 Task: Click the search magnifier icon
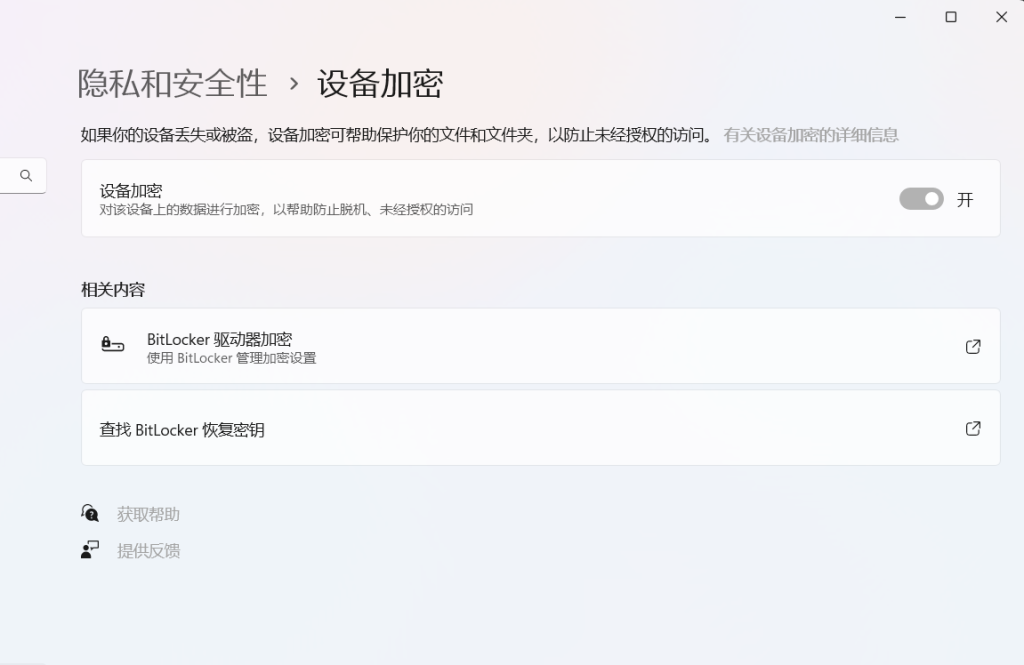[x=26, y=176]
